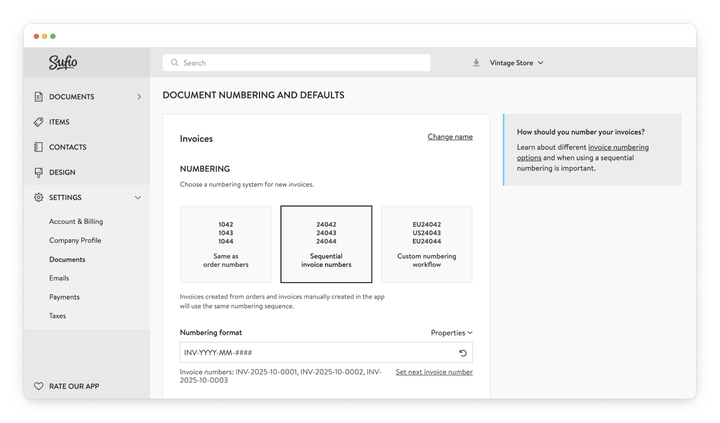720x423 pixels.
Task: Select Same as order numbers option
Action: (226, 244)
